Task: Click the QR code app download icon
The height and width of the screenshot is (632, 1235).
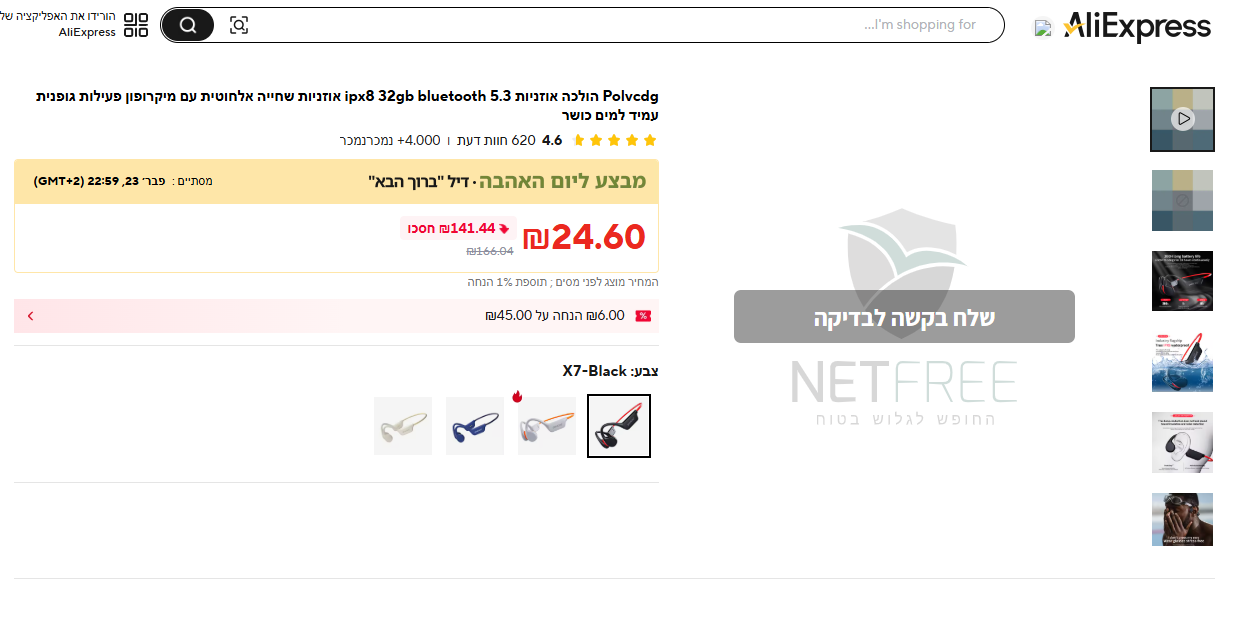Action: click(136, 25)
